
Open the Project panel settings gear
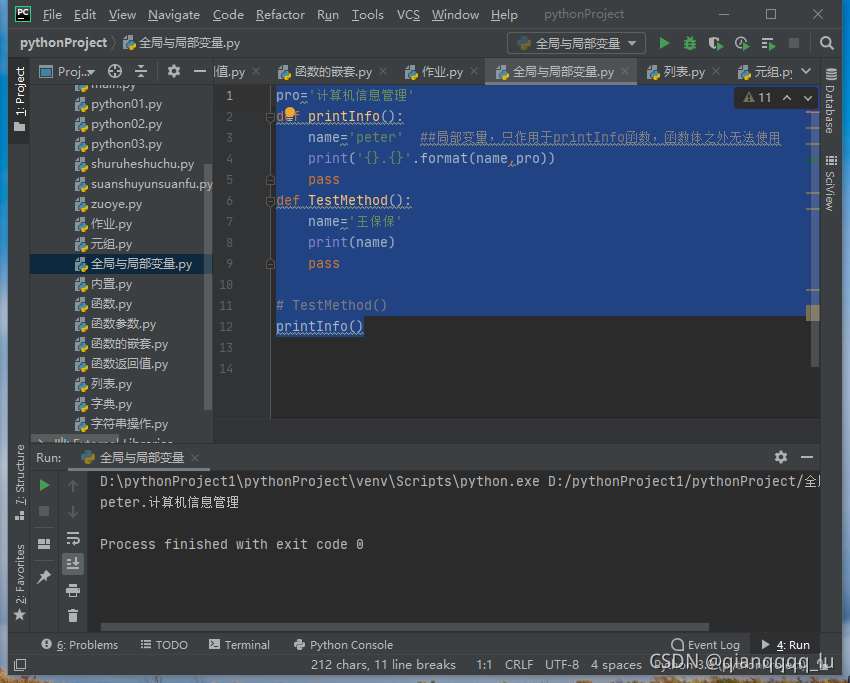(x=173, y=71)
